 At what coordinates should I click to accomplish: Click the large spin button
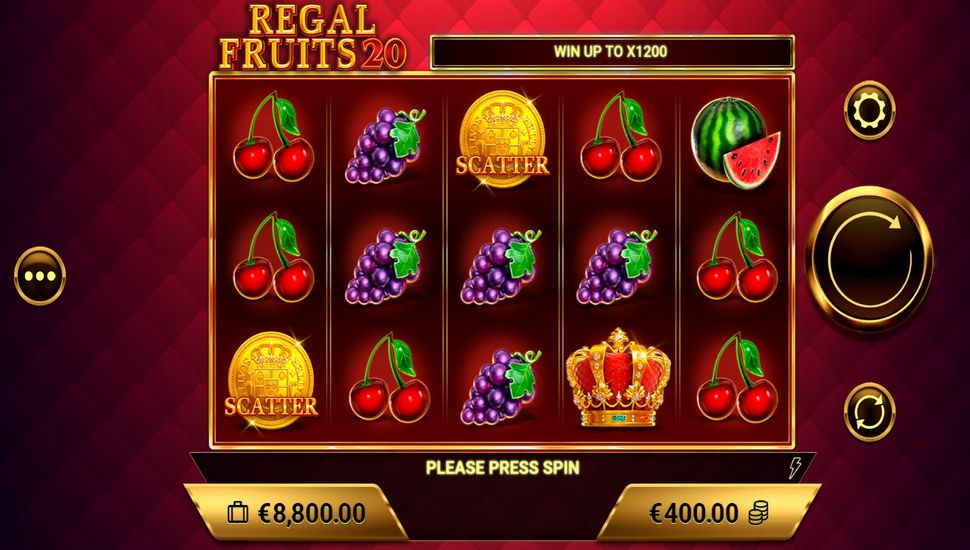point(869,258)
